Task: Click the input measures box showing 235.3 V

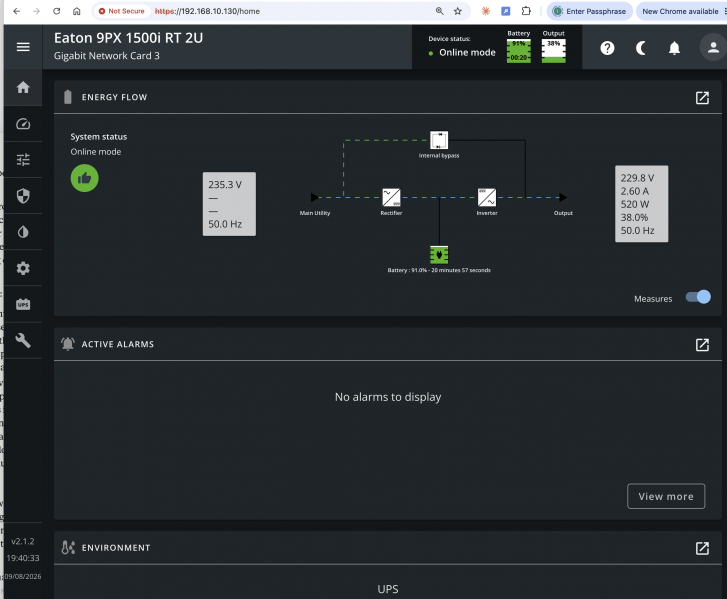Action: coord(229,204)
